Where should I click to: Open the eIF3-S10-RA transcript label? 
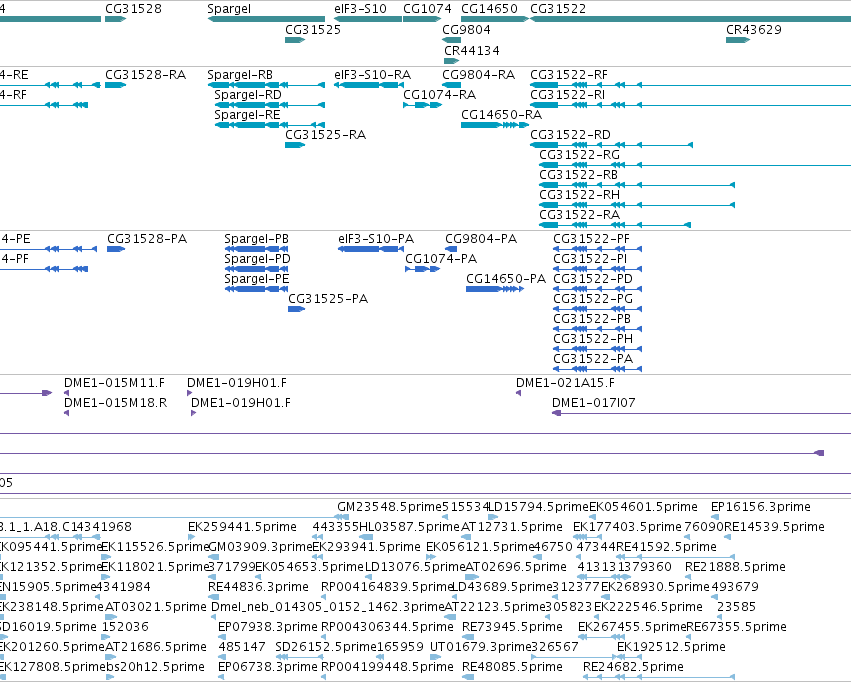372,75
